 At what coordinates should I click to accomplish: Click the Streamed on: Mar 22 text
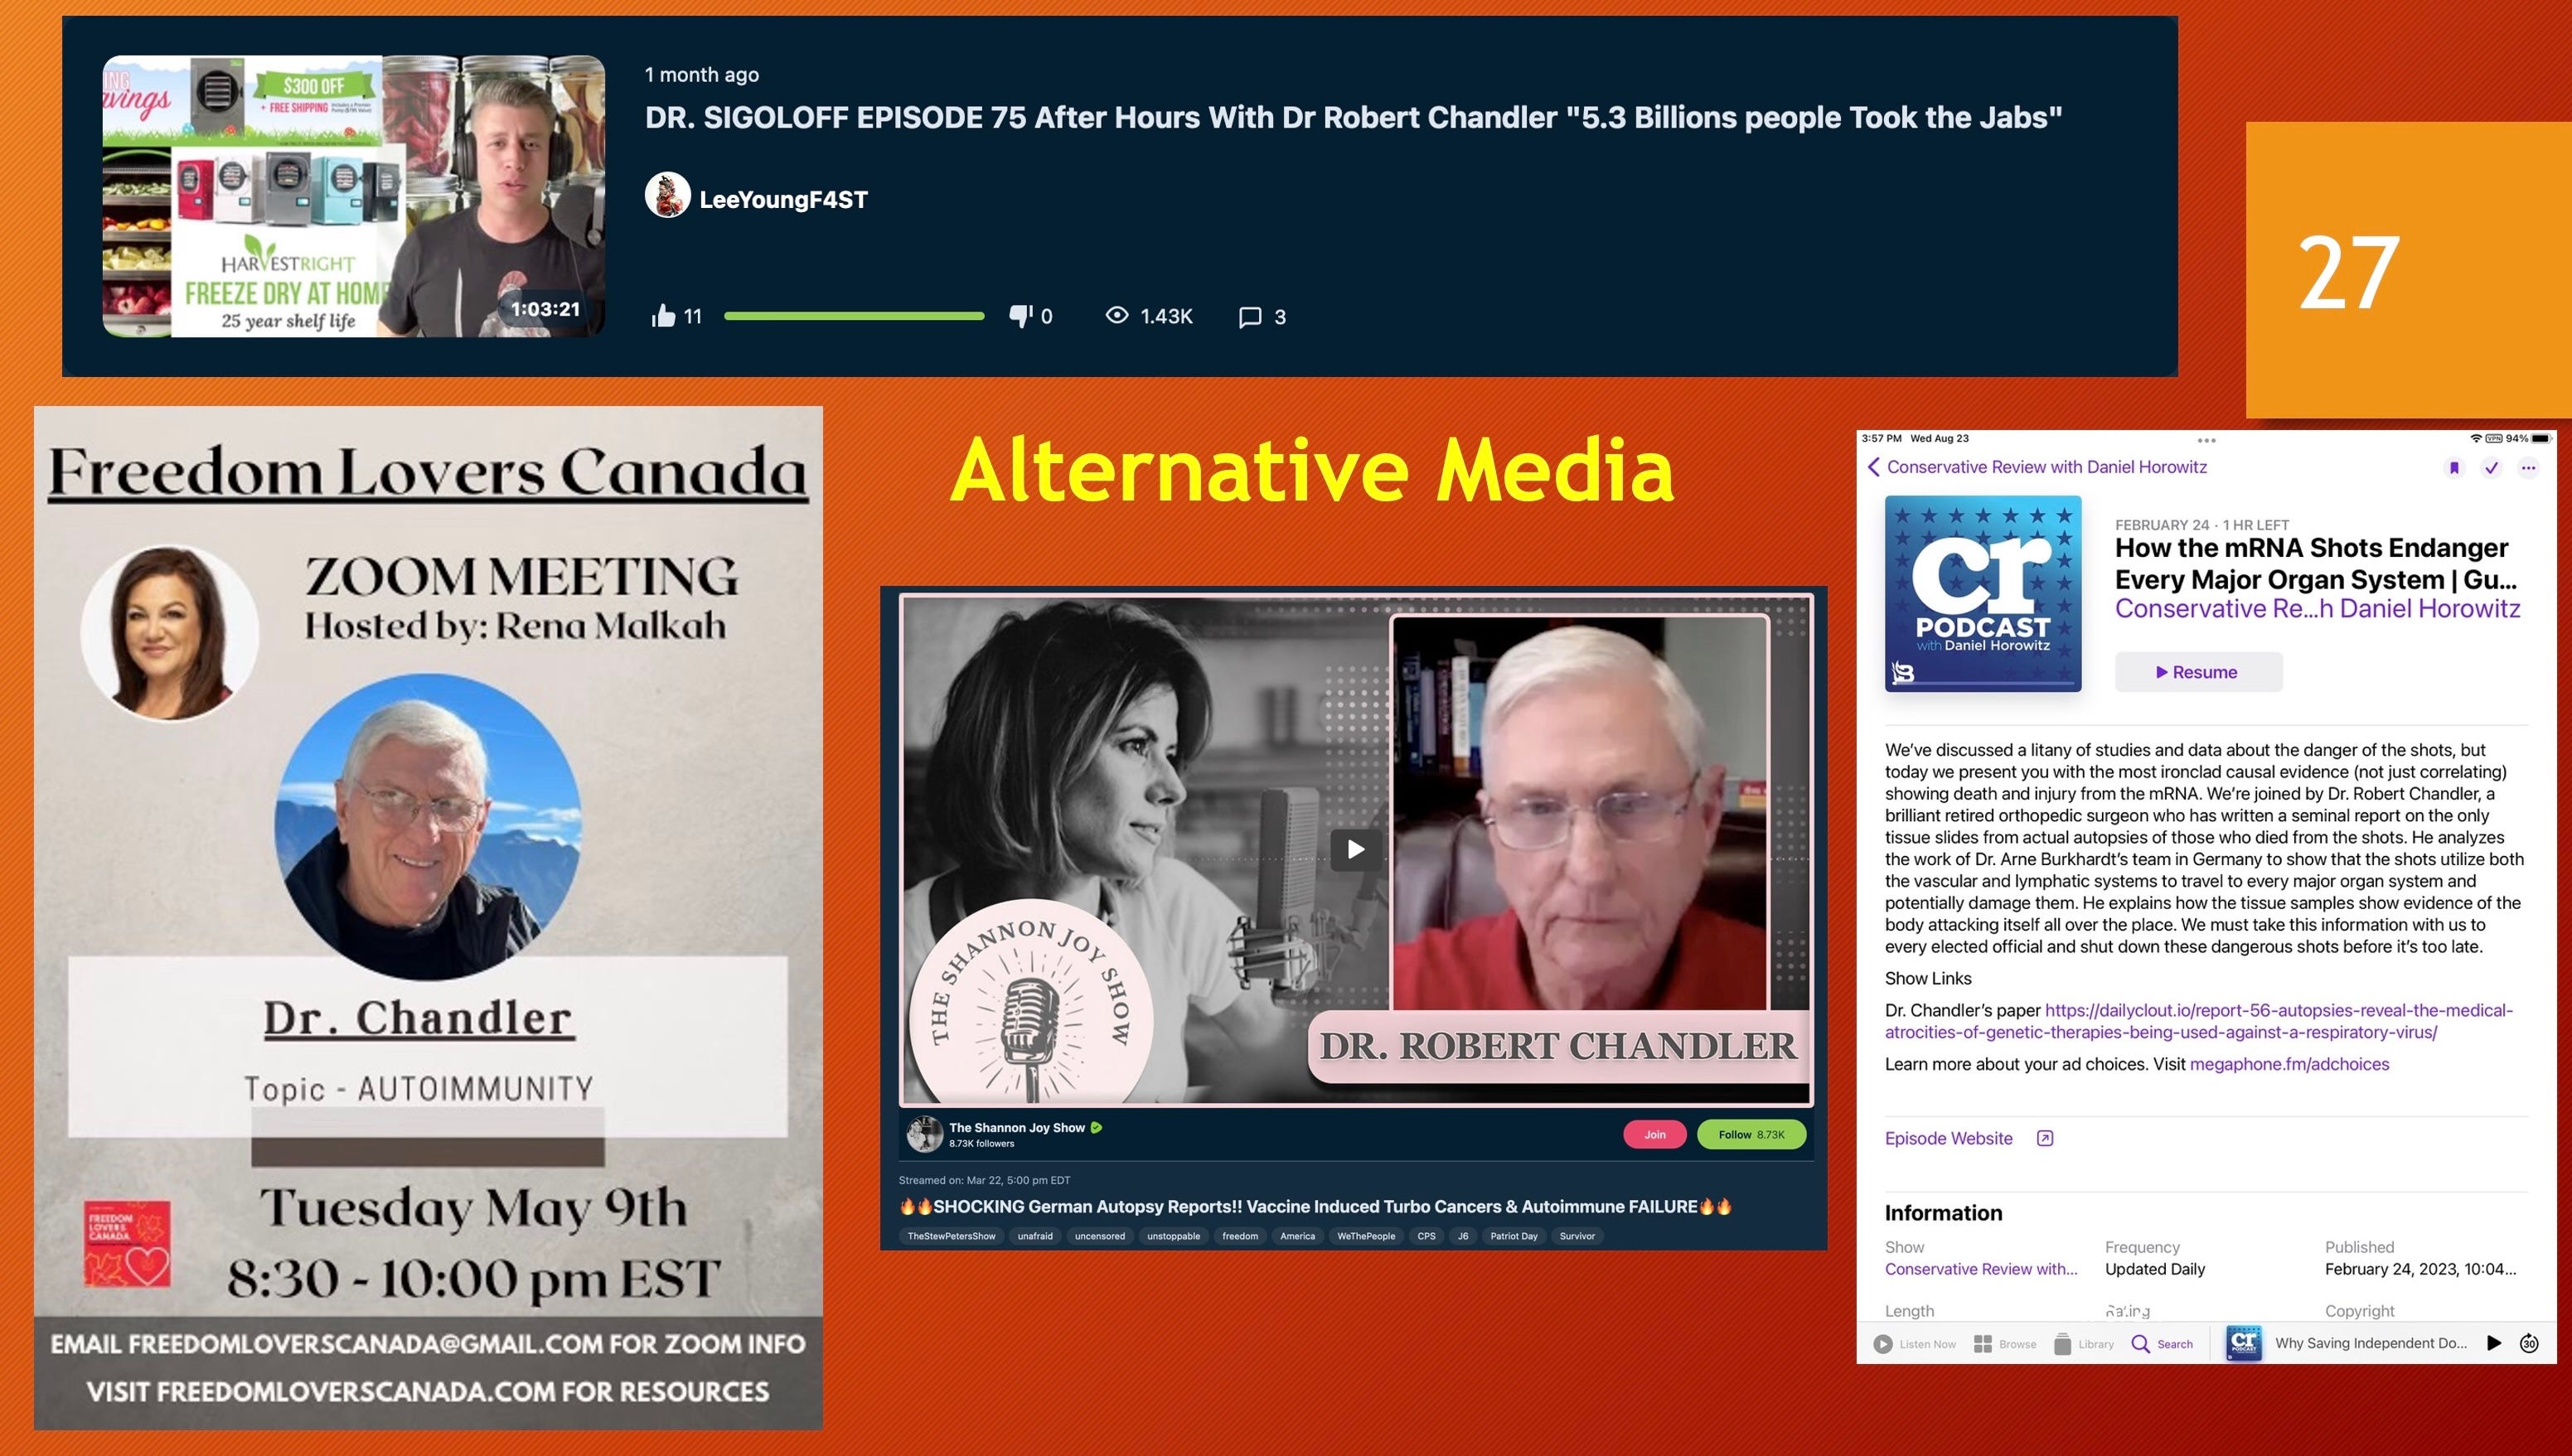tap(984, 1180)
